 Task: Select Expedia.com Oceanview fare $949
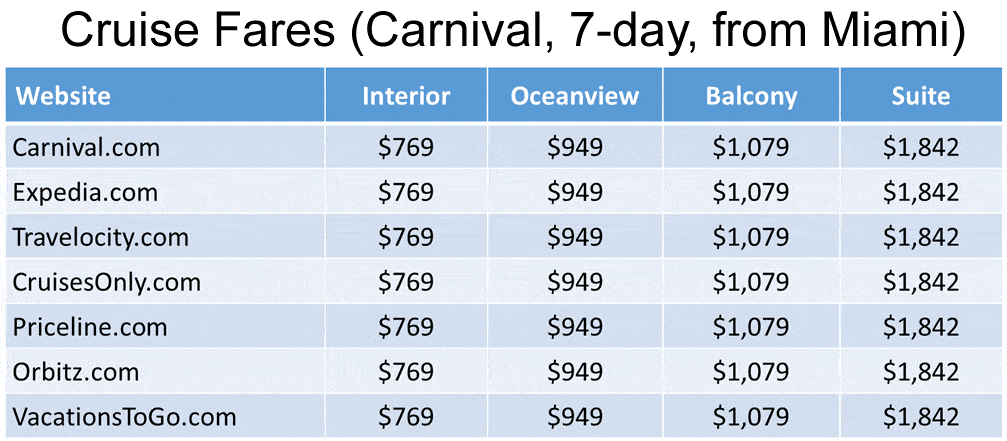pyautogui.click(x=575, y=192)
